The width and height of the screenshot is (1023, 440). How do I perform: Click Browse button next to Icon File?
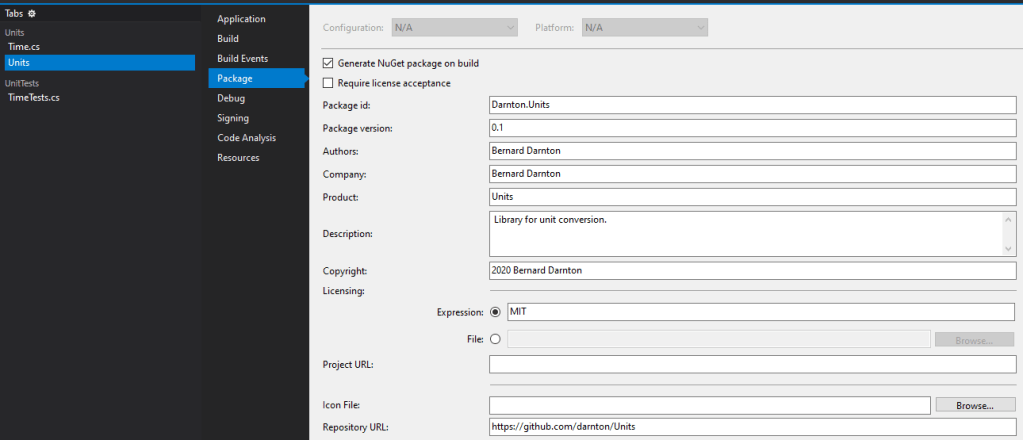[x=973, y=405]
